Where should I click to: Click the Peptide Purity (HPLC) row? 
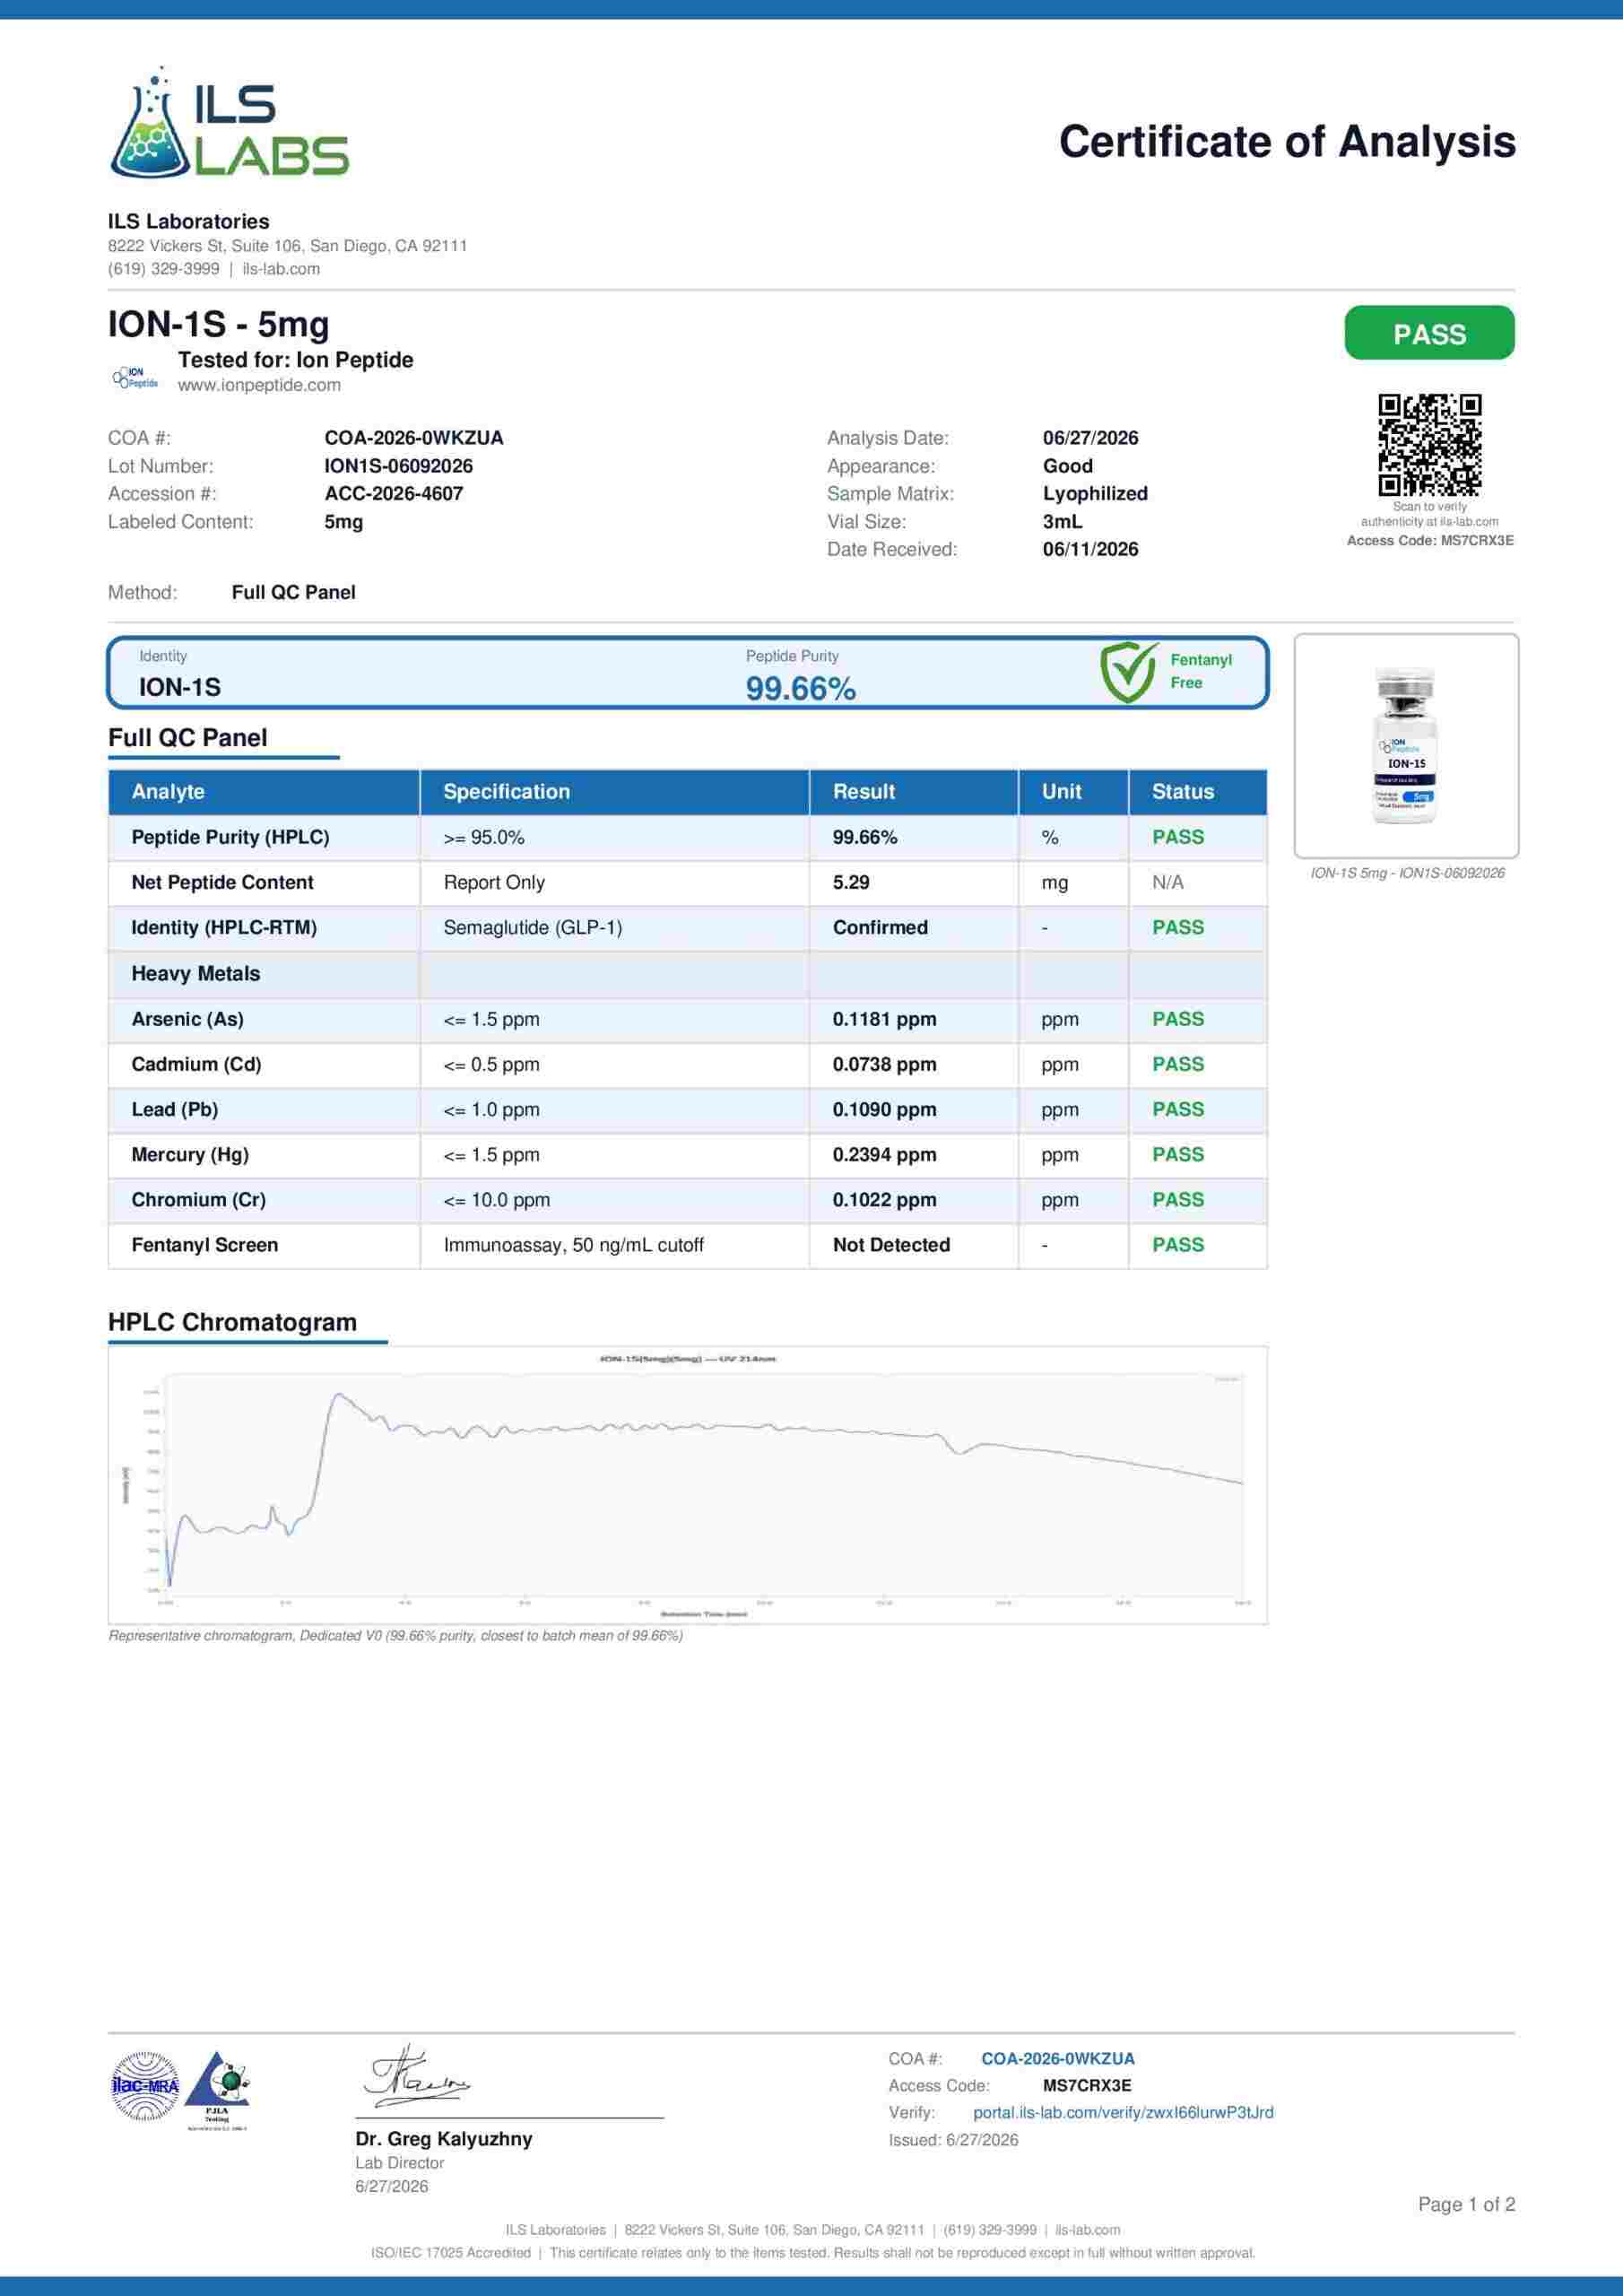[688, 838]
